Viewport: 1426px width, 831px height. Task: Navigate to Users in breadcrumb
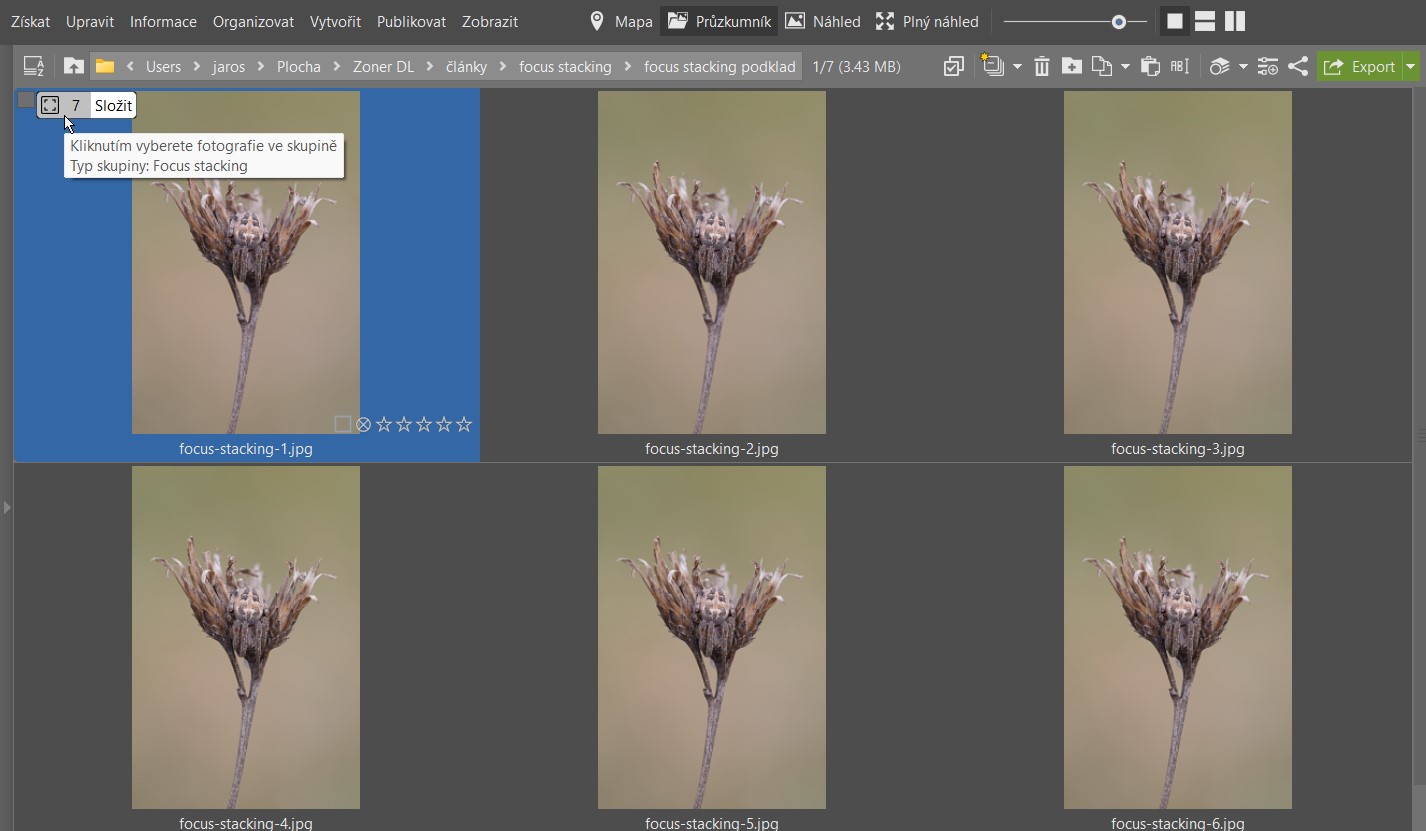163,67
